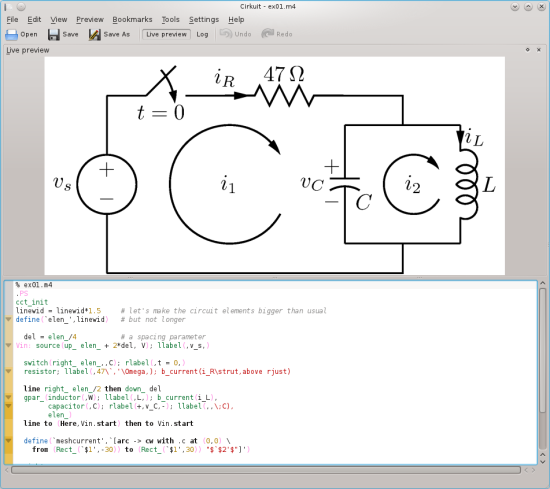550x489 pixels.
Task: Click the Save floppy disk icon
Action: 54,34
